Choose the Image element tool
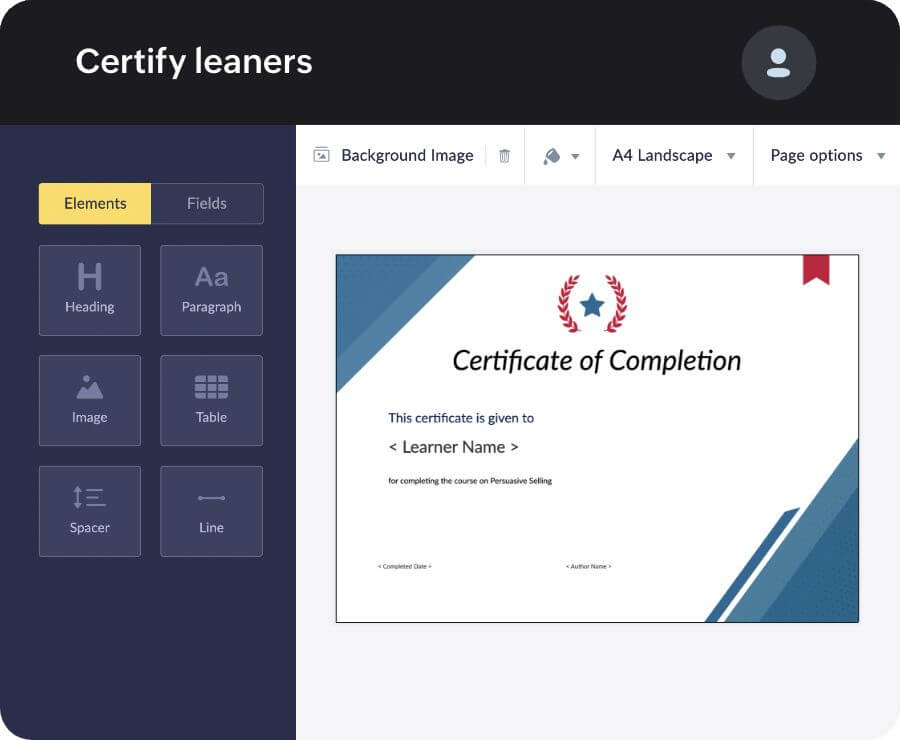The image size is (900, 740). pos(90,400)
